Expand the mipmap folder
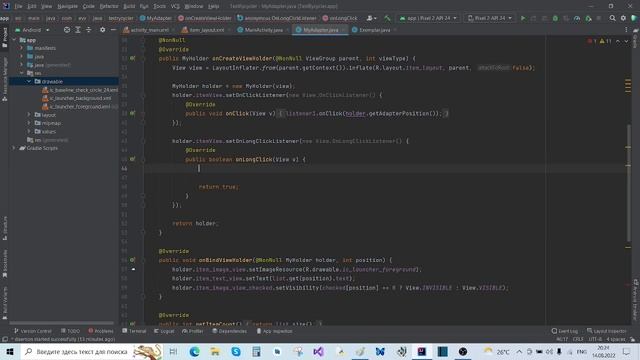Screen dimensions: 640x360 [x=29, y=123]
